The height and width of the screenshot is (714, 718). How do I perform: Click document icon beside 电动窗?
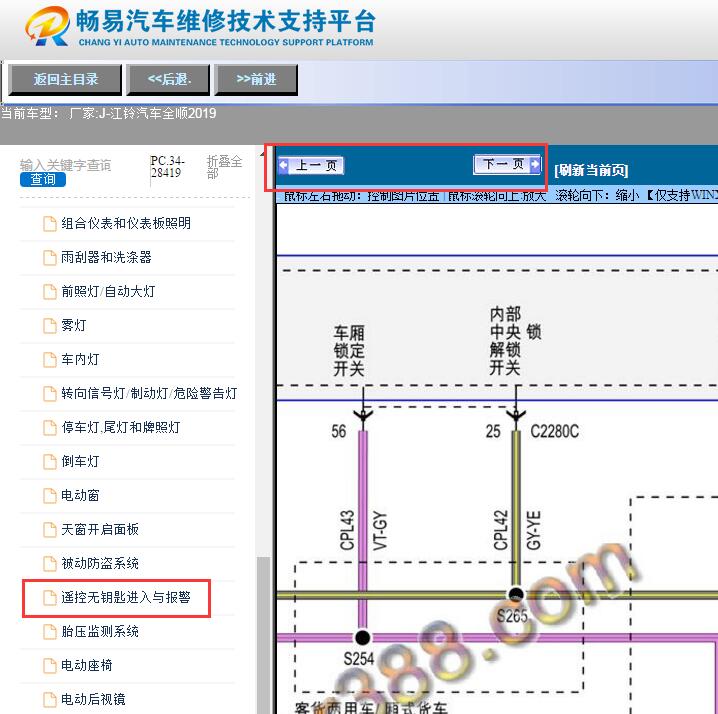[x=49, y=496]
